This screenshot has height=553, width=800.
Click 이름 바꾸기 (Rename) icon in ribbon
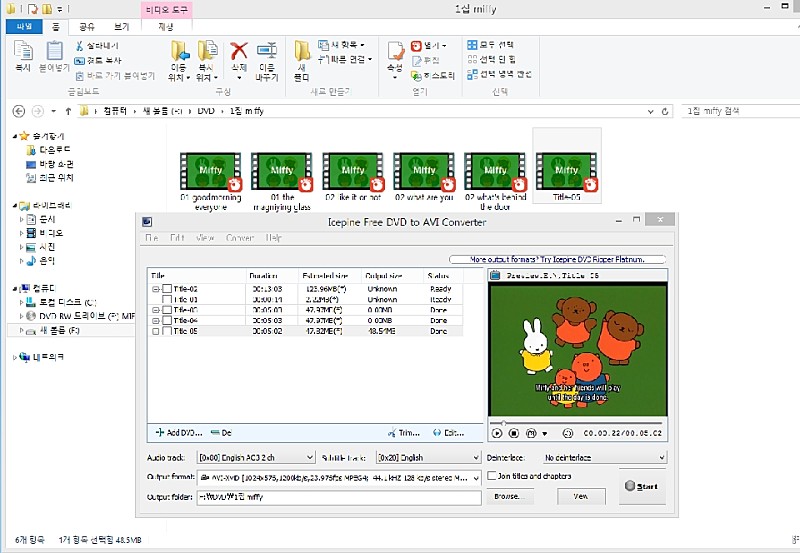267,51
